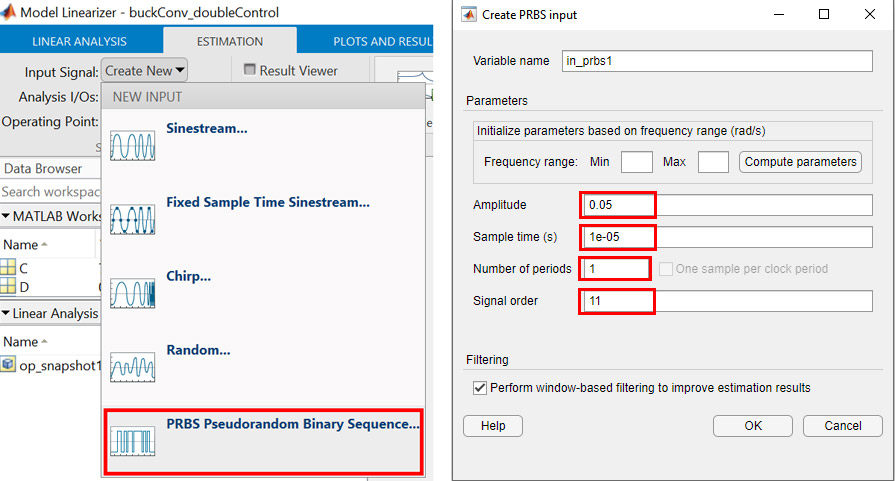Choose PRBS Pseudorandom Binary Sequence icon
895x481 pixels.
133,441
